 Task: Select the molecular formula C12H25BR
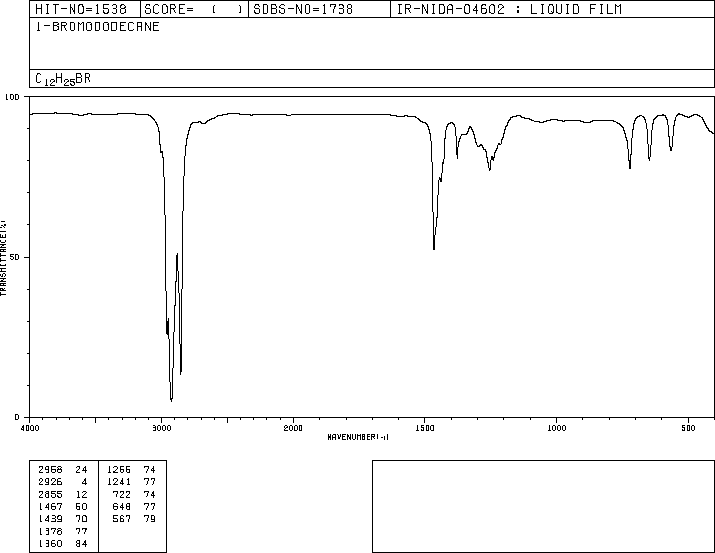(63, 79)
